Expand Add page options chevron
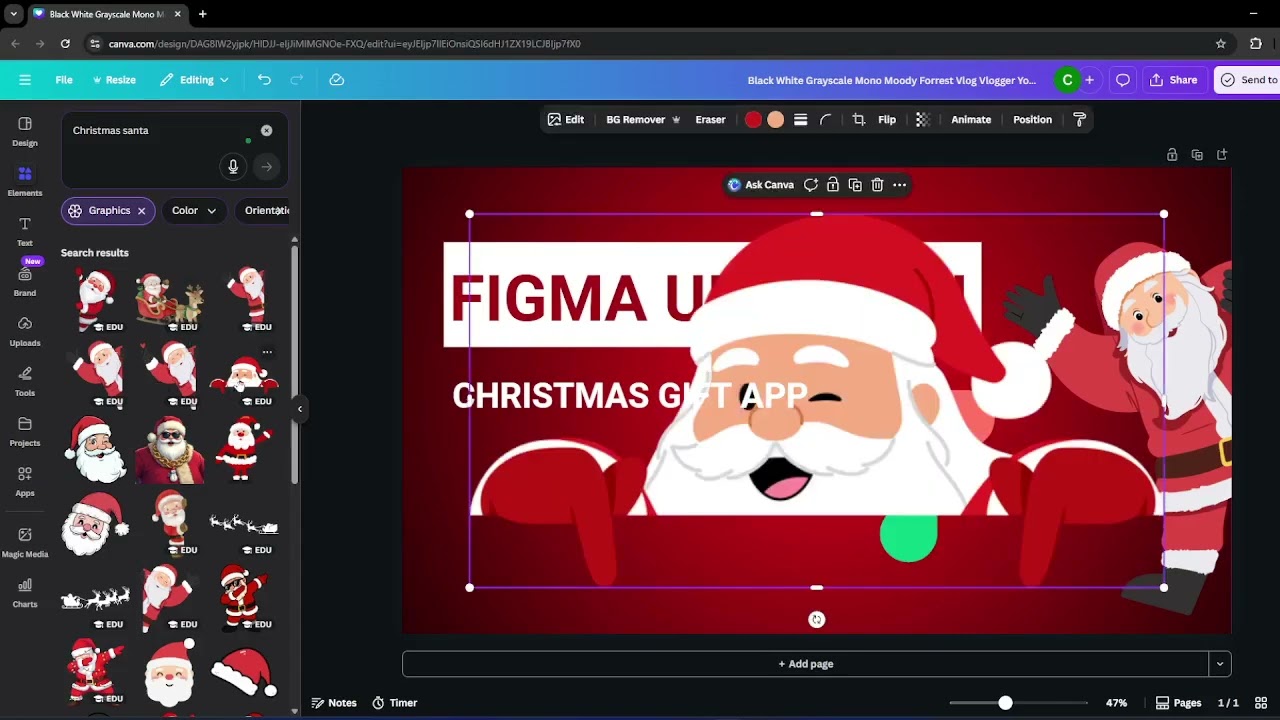Screen dimensions: 1280x720 pos(1220,664)
